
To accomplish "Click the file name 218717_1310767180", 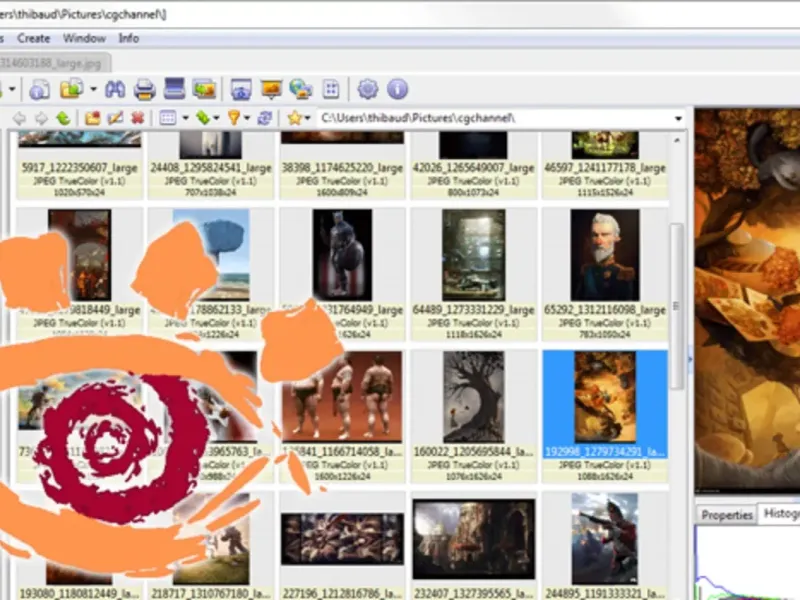I will pyautogui.click(x=211, y=594).
